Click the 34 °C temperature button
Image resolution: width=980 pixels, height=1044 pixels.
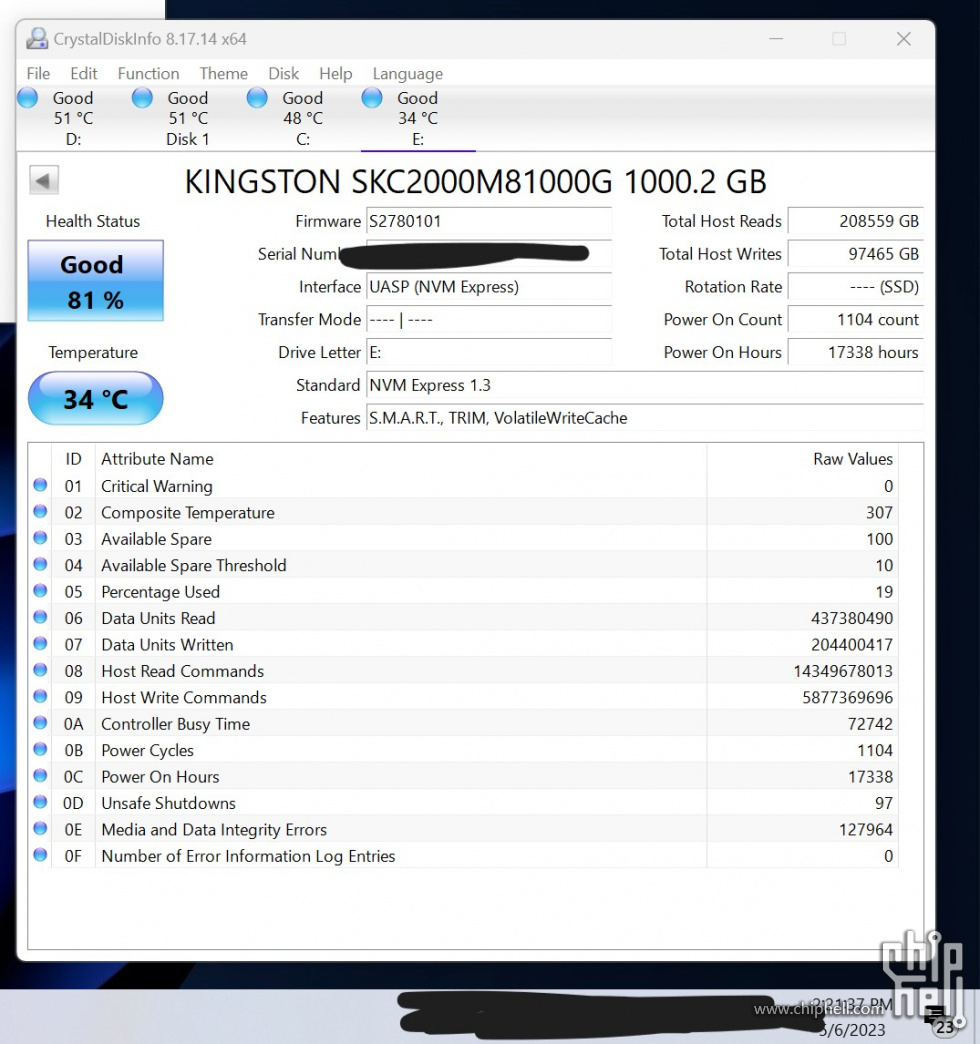[95, 398]
